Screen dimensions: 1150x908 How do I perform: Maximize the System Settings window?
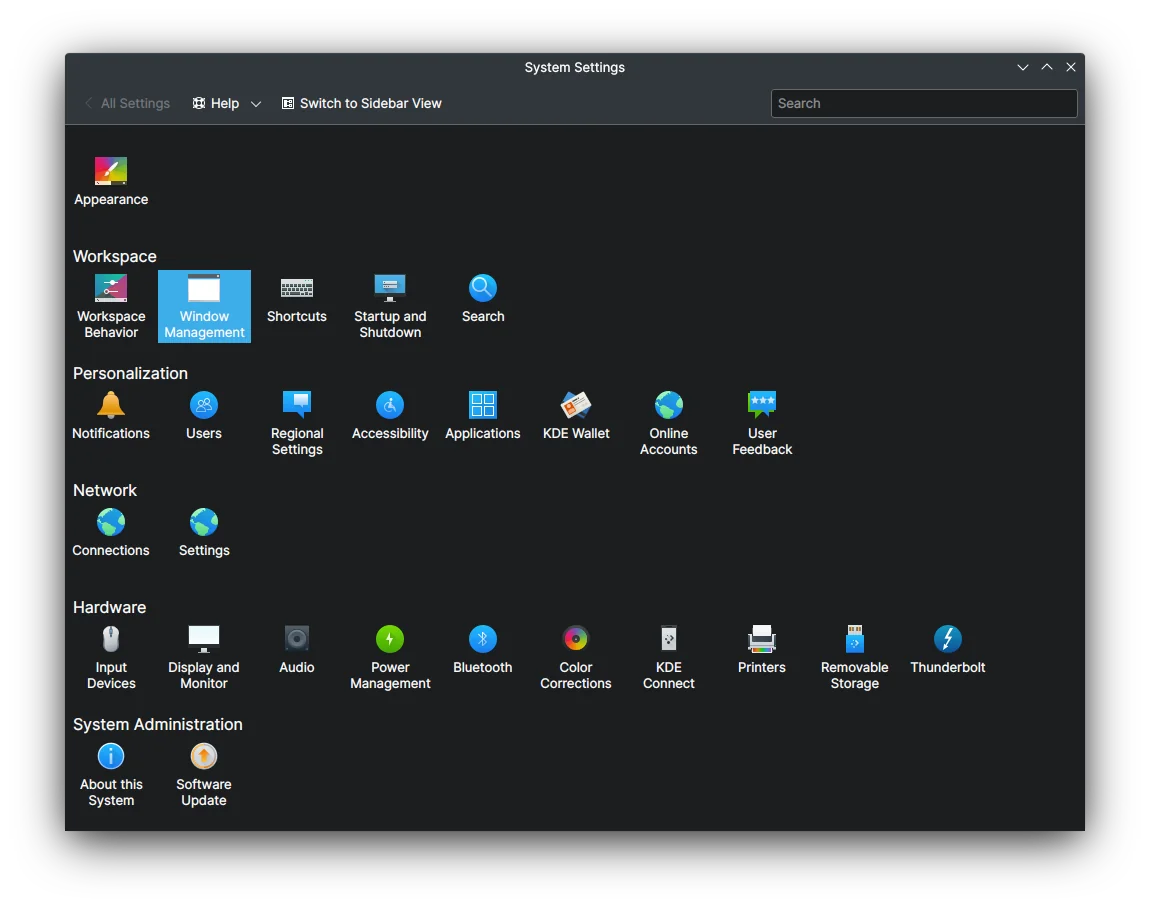coord(1047,67)
